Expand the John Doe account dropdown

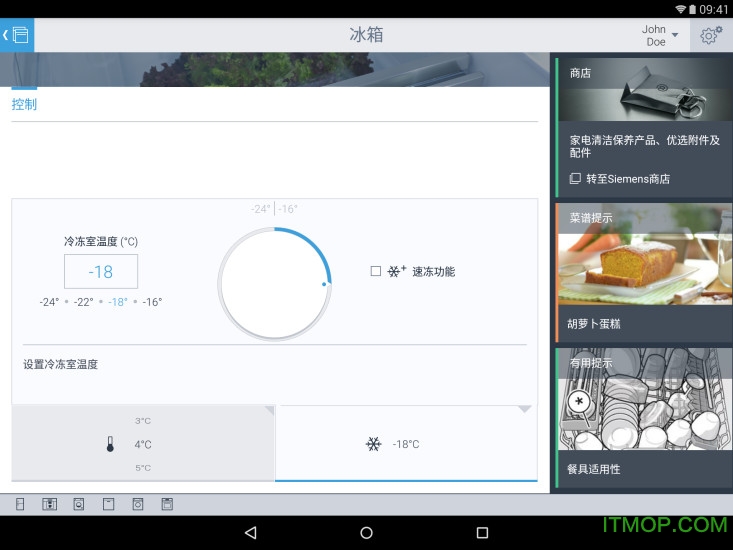coord(660,36)
